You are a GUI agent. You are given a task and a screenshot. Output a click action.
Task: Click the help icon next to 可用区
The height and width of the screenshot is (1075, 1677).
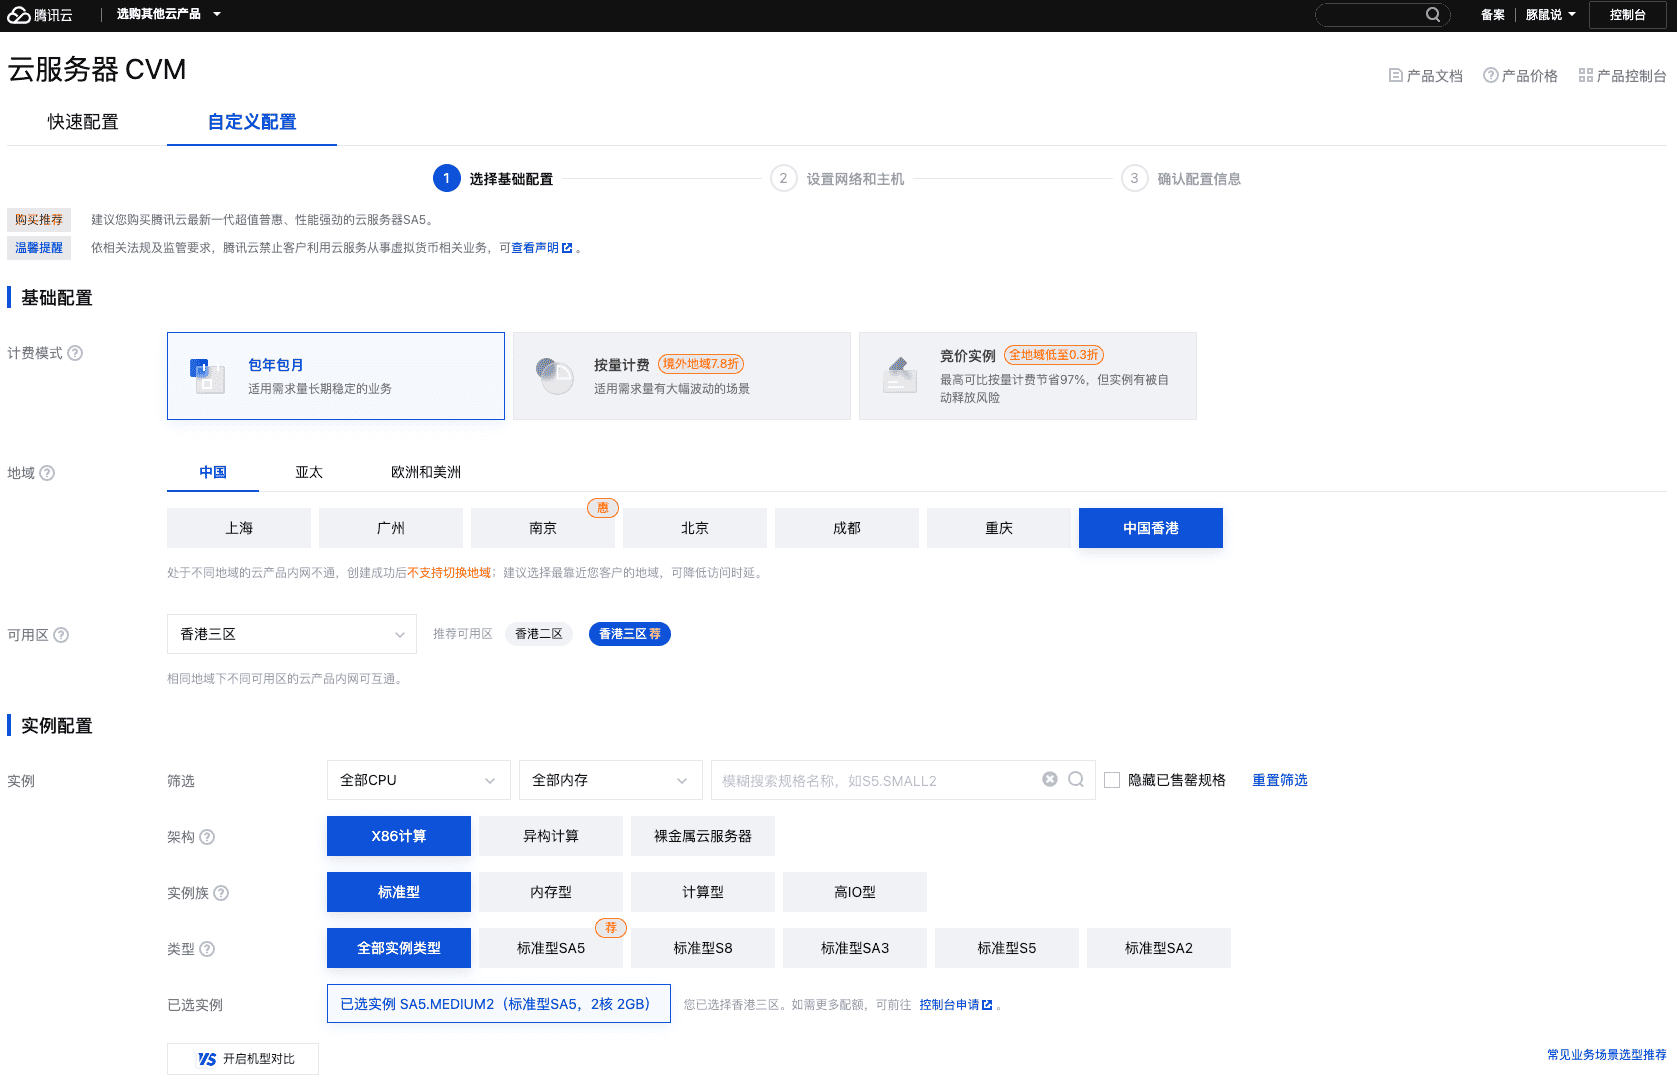(x=61, y=634)
